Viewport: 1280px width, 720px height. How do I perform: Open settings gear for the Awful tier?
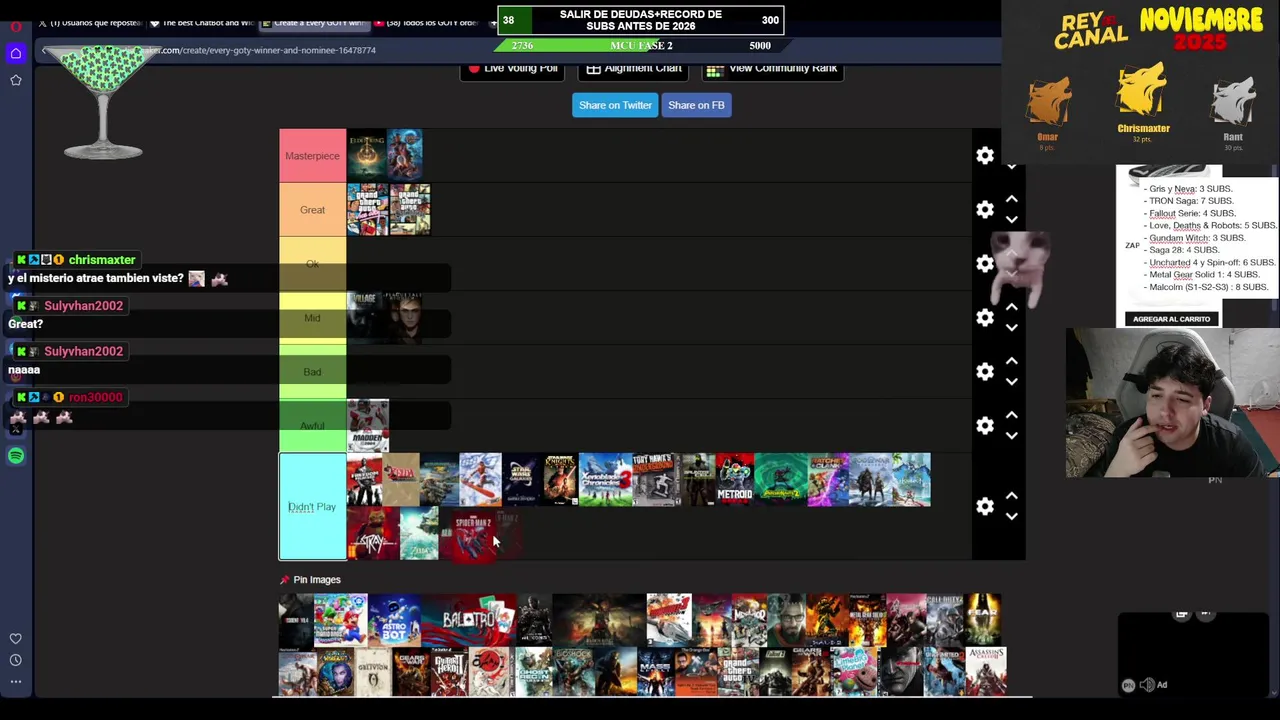click(985, 426)
